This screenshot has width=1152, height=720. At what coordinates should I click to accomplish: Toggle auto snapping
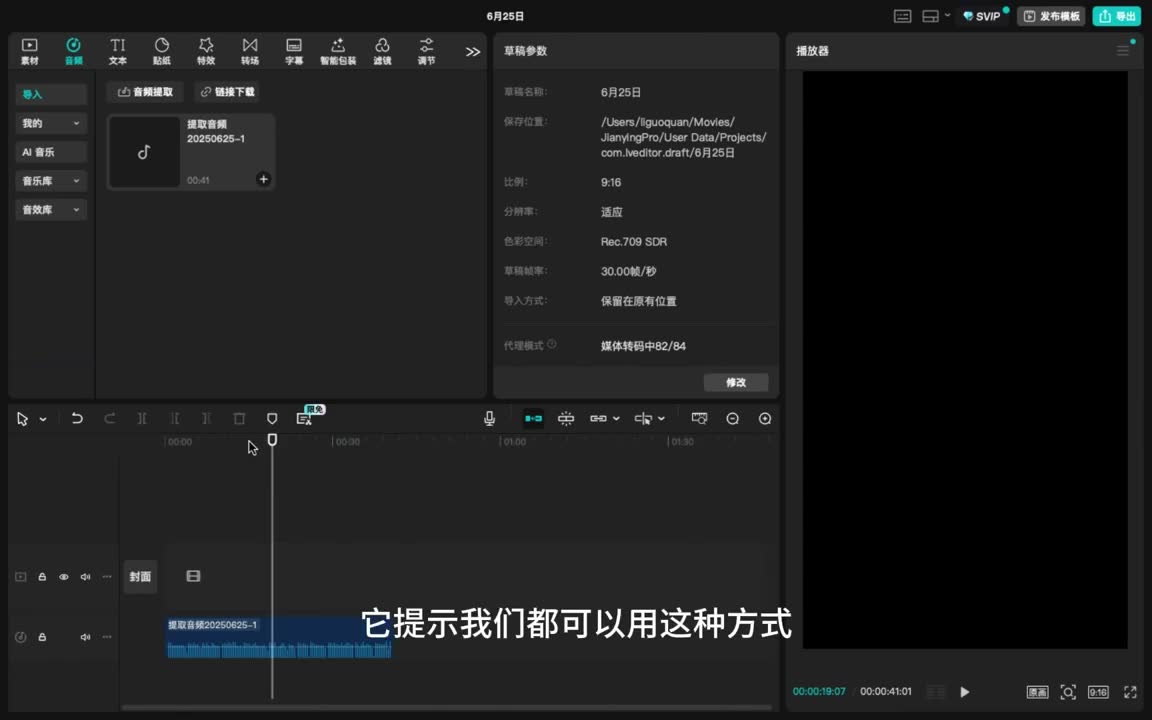(x=566, y=418)
